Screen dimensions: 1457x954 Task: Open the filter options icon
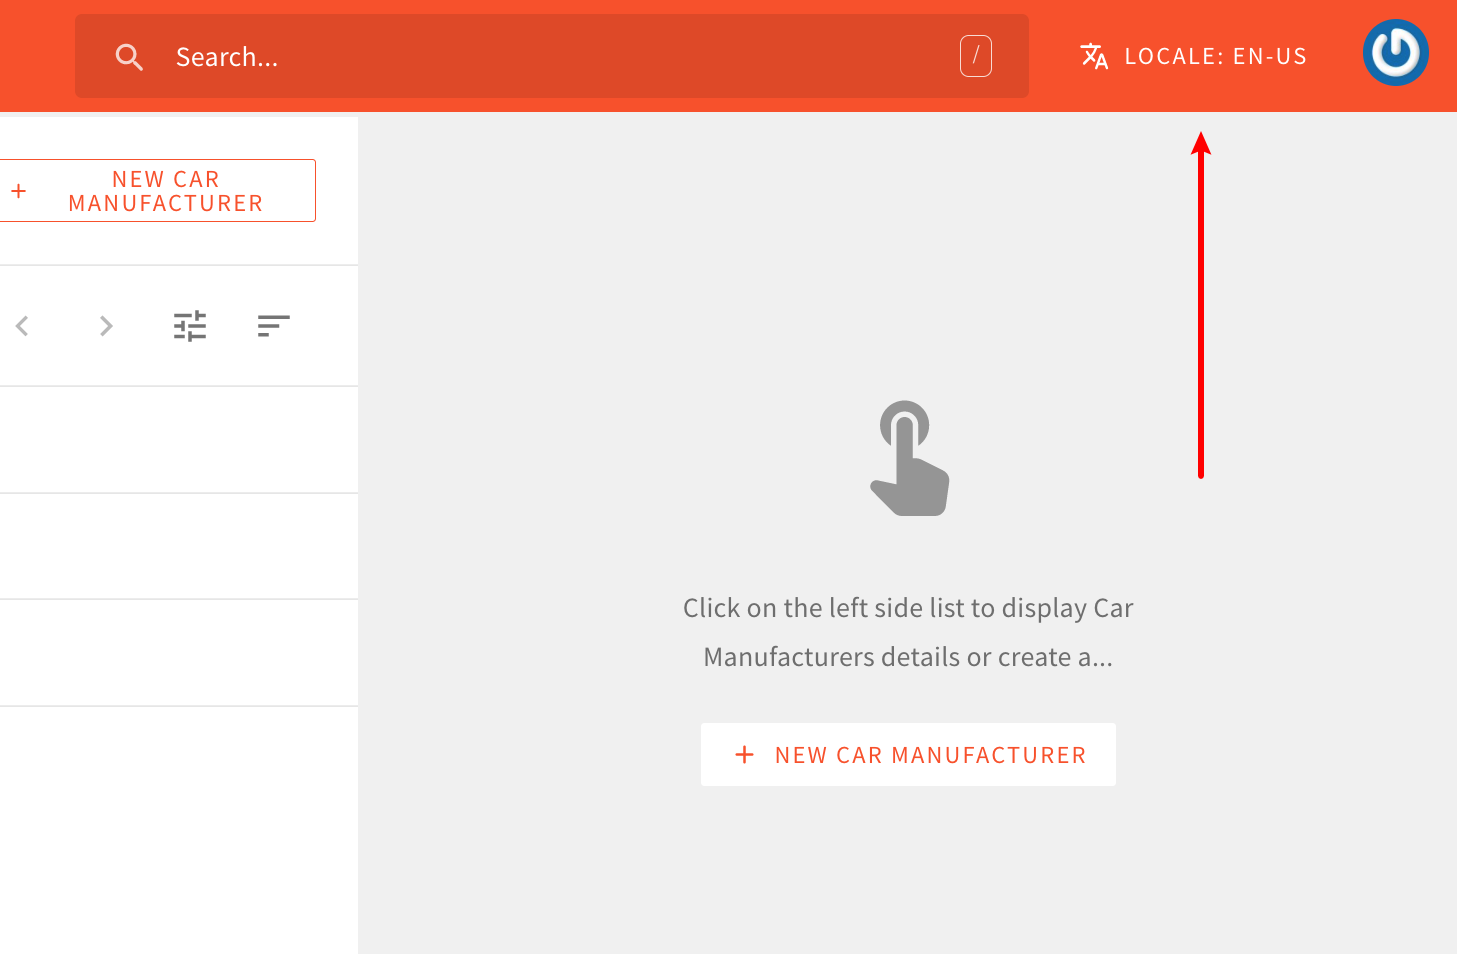click(190, 325)
